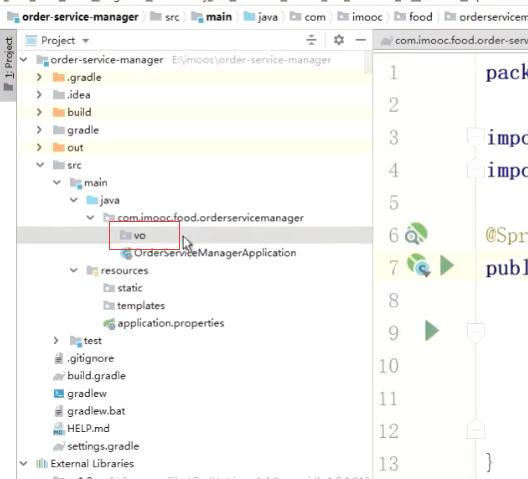Collapse the com.imooc.food.orderservicemanager package
The image size is (528, 479).
(x=91, y=218)
